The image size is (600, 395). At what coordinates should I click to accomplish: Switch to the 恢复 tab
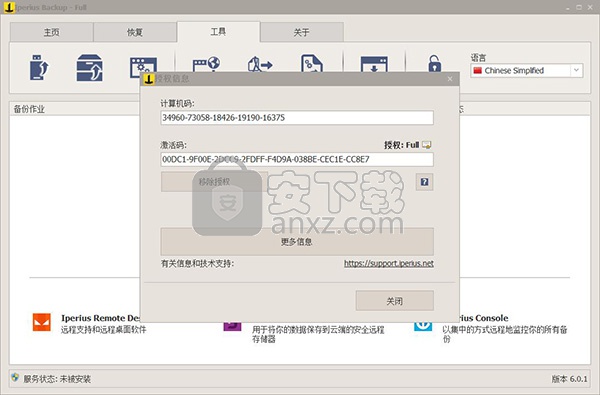(135, 32)
